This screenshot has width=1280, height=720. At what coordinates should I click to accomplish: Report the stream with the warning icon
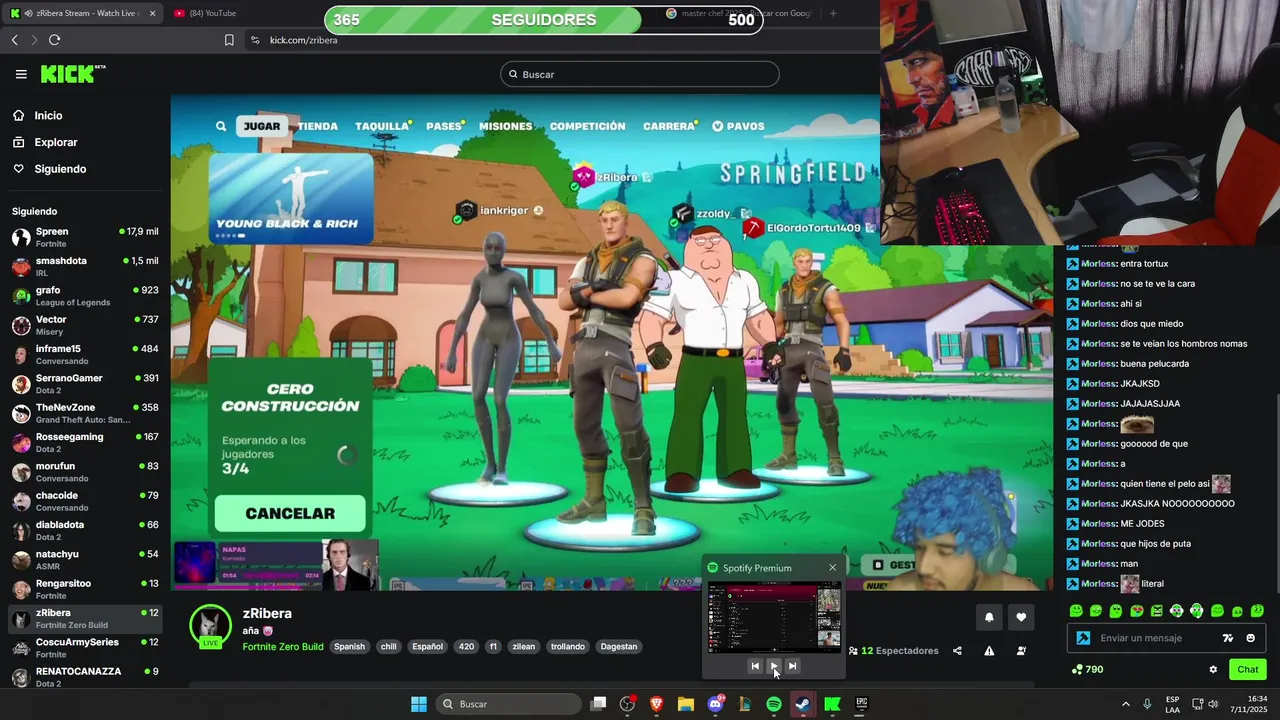tap(989, 651)
